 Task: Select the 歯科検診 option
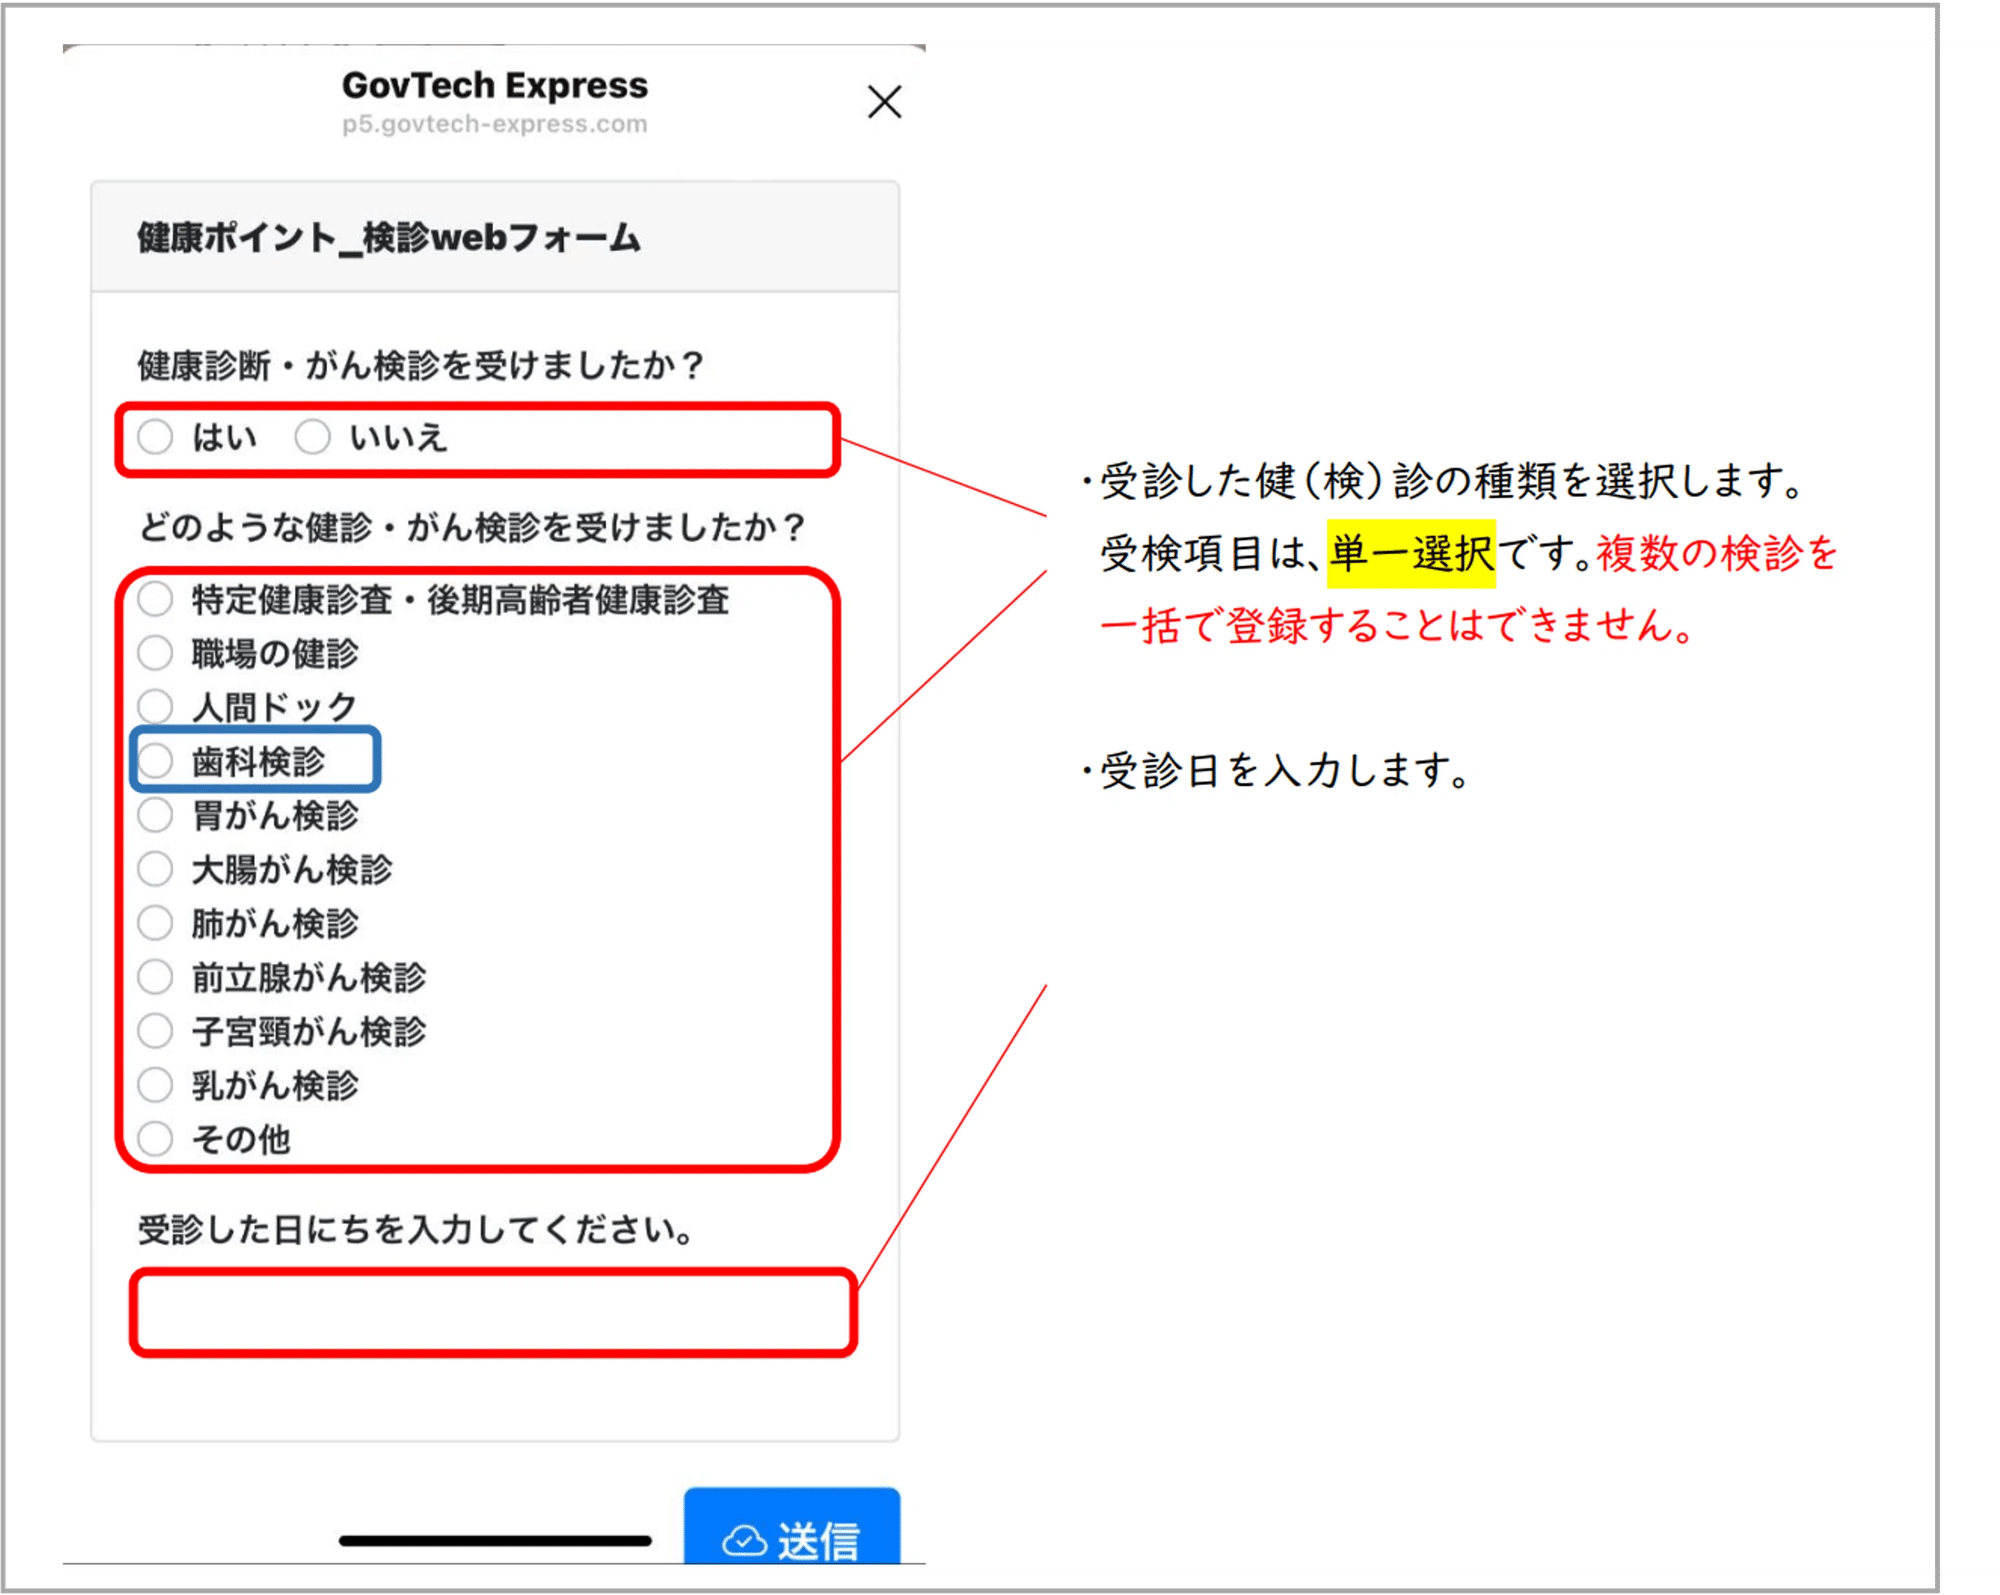[157, 761]
